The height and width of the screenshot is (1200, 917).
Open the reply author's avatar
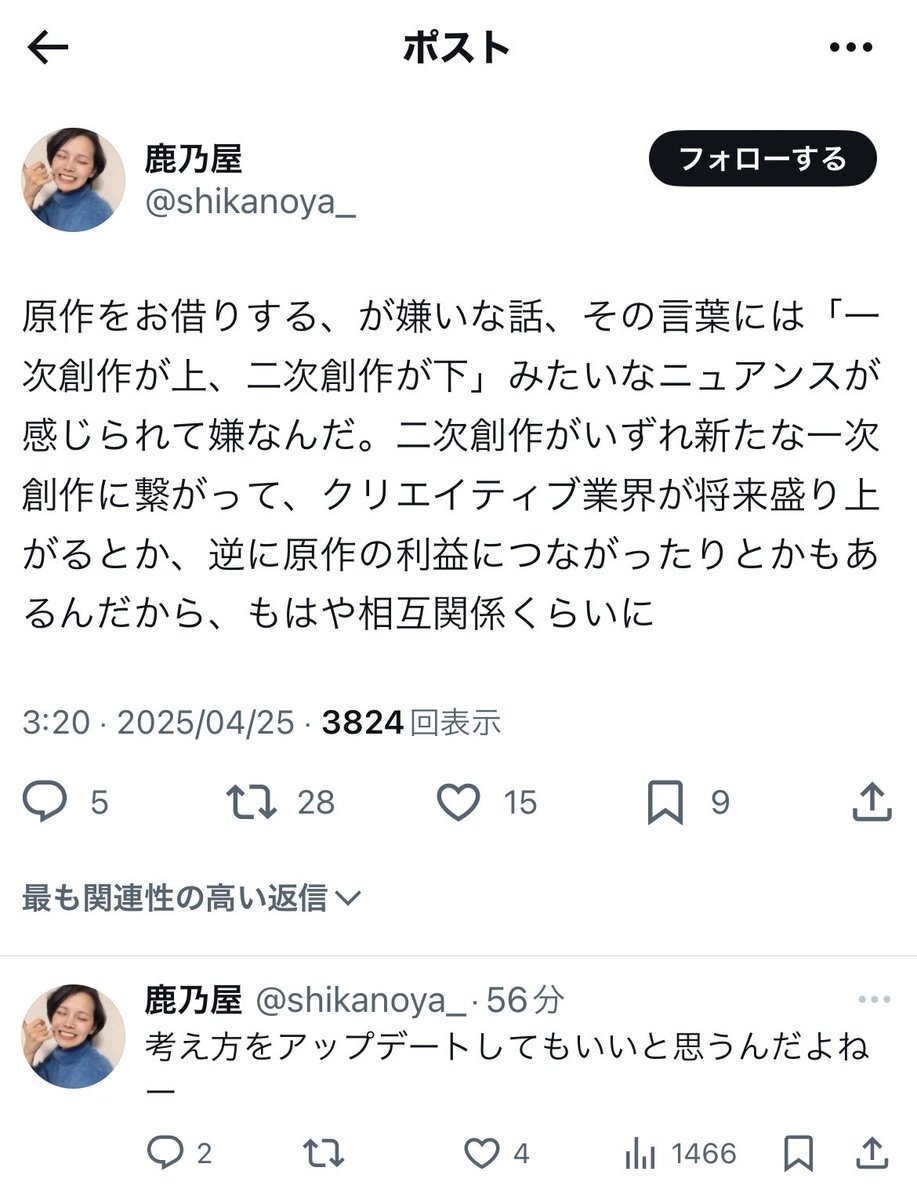(73, 1035)
